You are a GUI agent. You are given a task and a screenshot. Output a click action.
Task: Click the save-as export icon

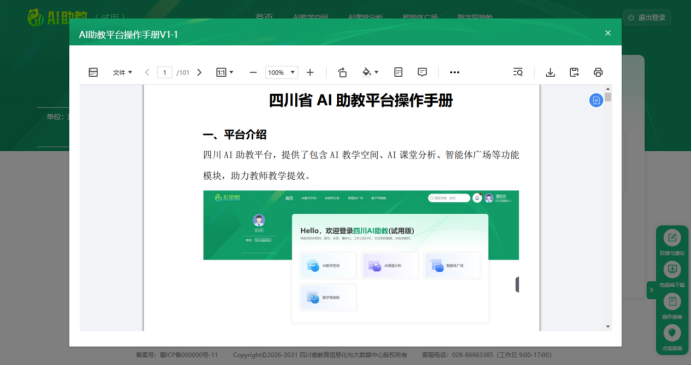[574, 72]
